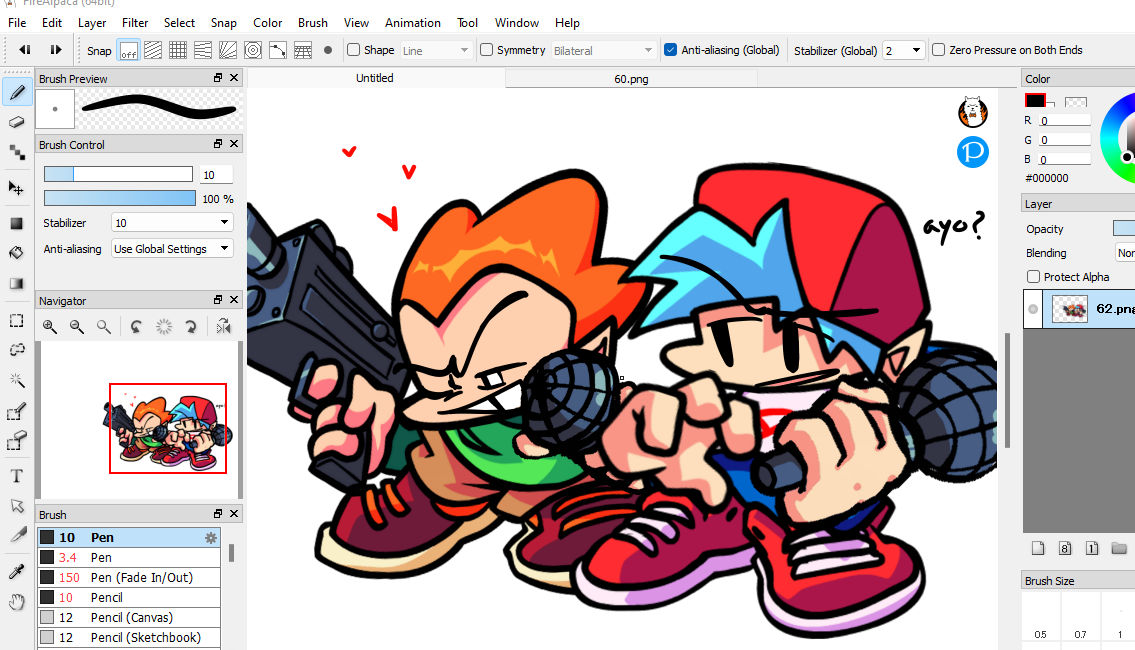Image resolution: width=1135 pixels, height=650 pixels.
Task: Toggle the Shape checkbox
Action: click(354, 50)
